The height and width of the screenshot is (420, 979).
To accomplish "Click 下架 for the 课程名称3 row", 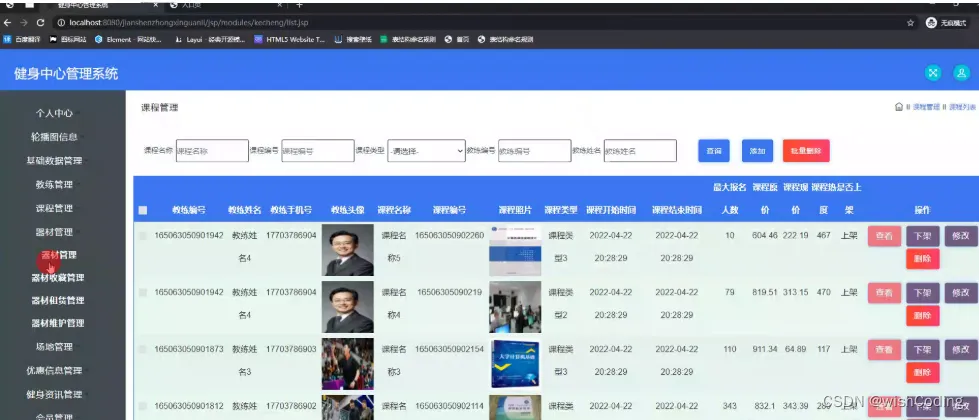I will [923, 349].
